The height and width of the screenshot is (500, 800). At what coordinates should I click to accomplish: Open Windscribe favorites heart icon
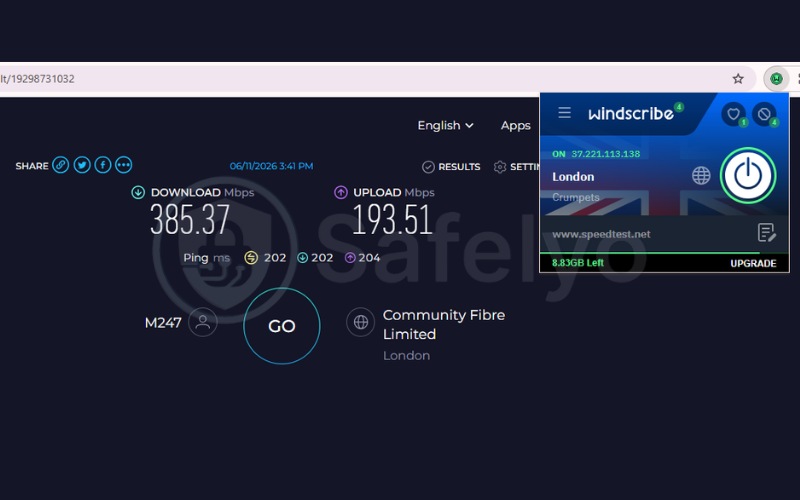[734, 114]
